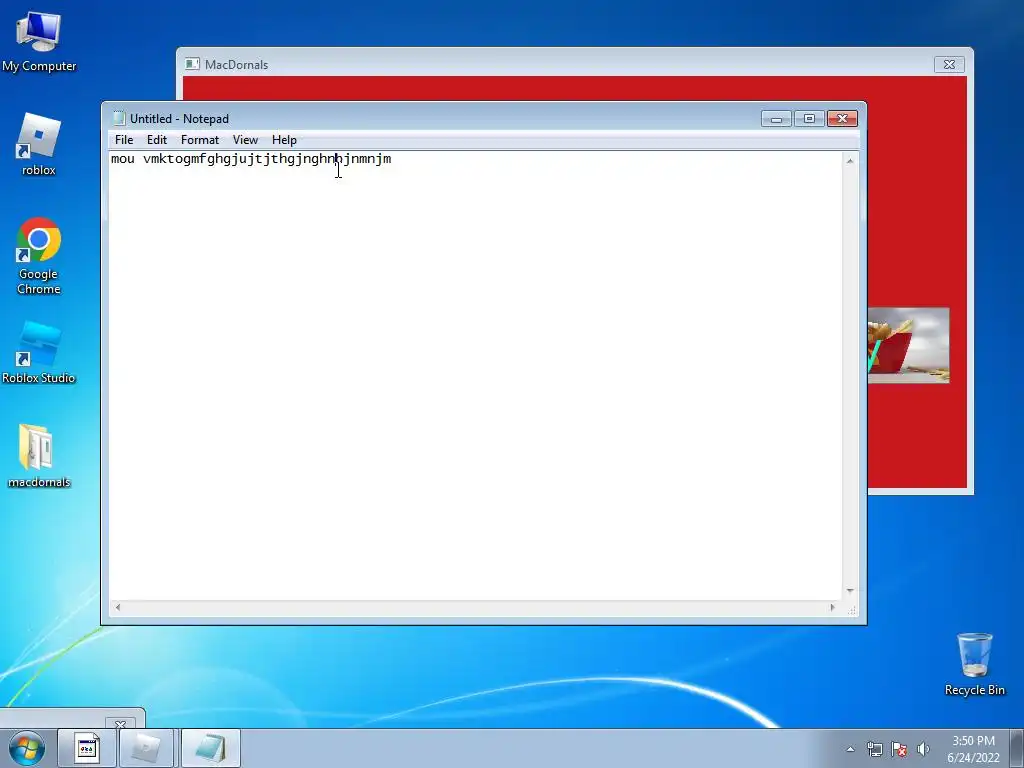Switch to the first taskbar program button
This screenshot has width=1024, height=768.
87,748
